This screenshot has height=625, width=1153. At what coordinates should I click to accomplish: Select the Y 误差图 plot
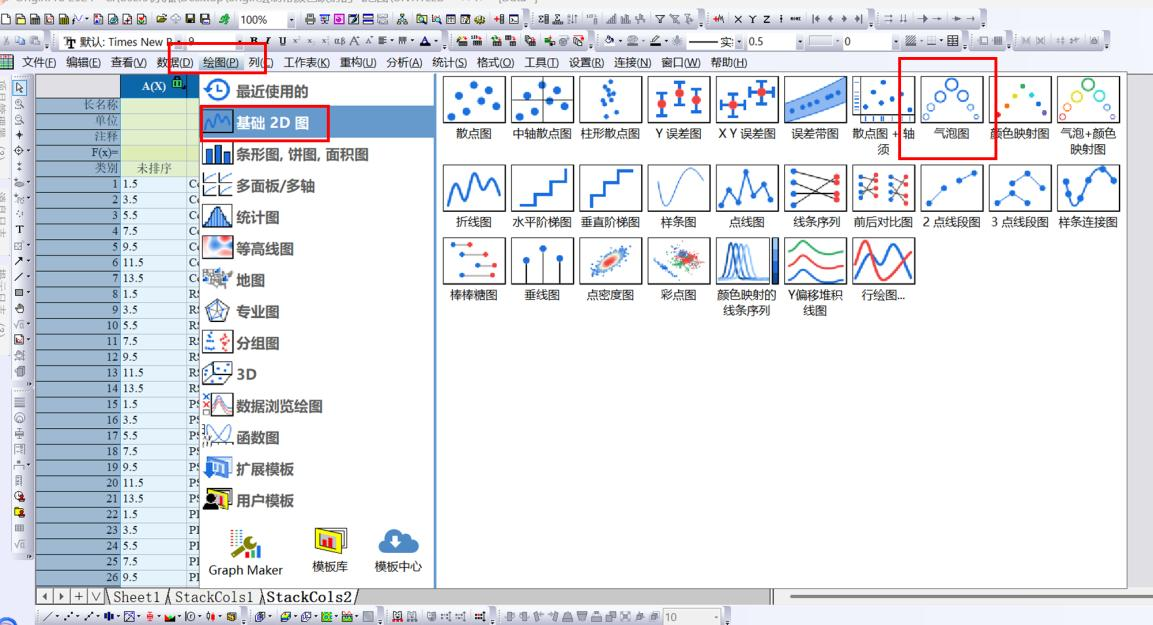click(679, 100)
